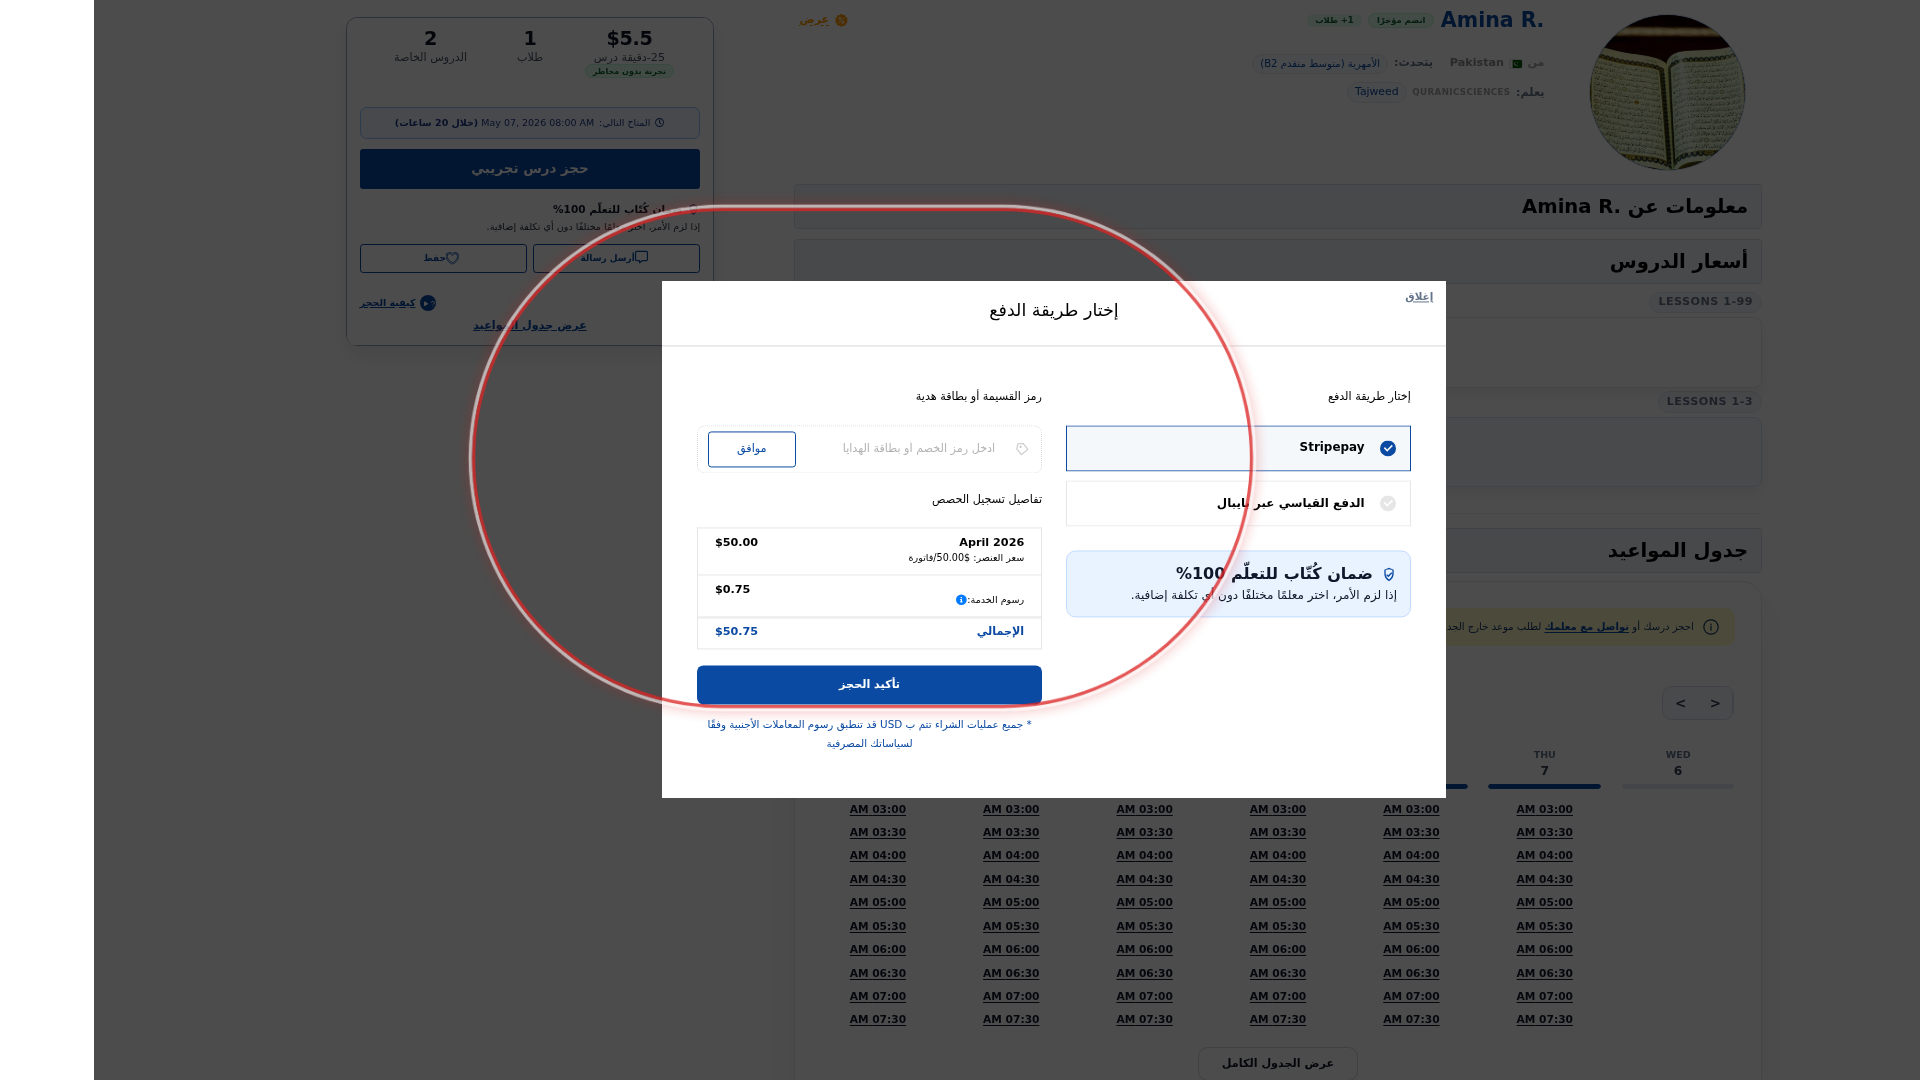The image size is (1920, 1080).
Task: Choose the PayPal standard payment option
Action: point(1238,504)
